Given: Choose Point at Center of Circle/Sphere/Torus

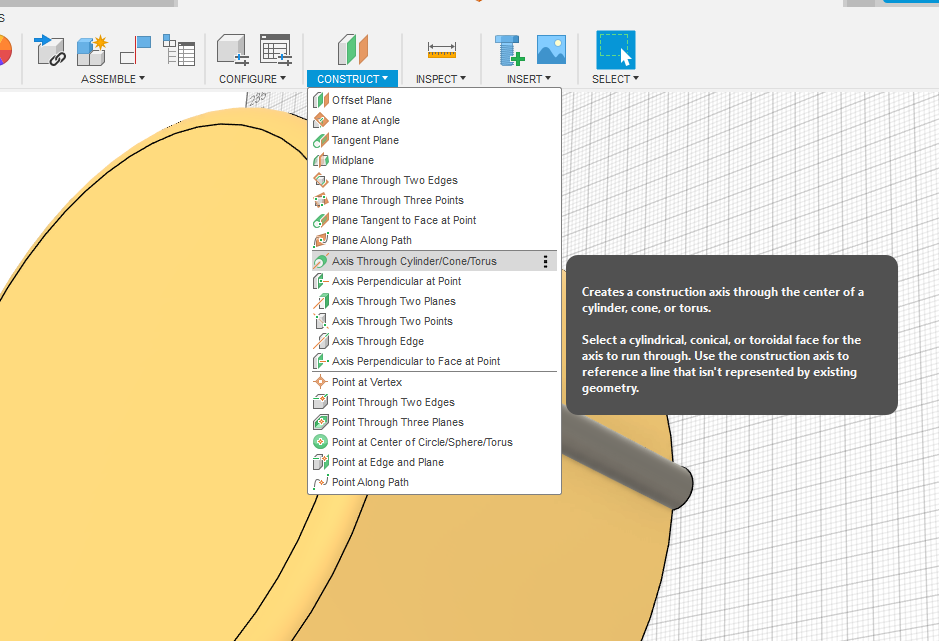Looking at the screenshot, I should tap(422, 442).
